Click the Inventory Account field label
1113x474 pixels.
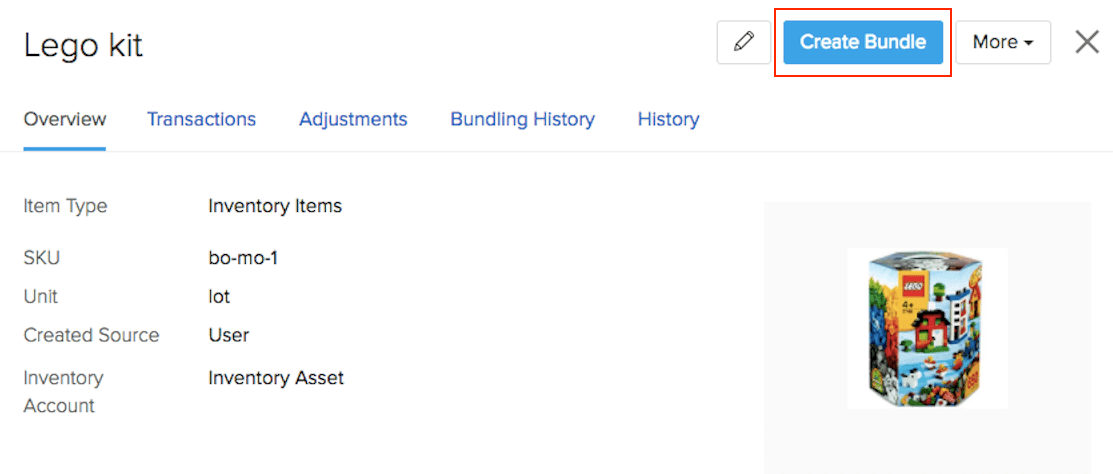63,392
